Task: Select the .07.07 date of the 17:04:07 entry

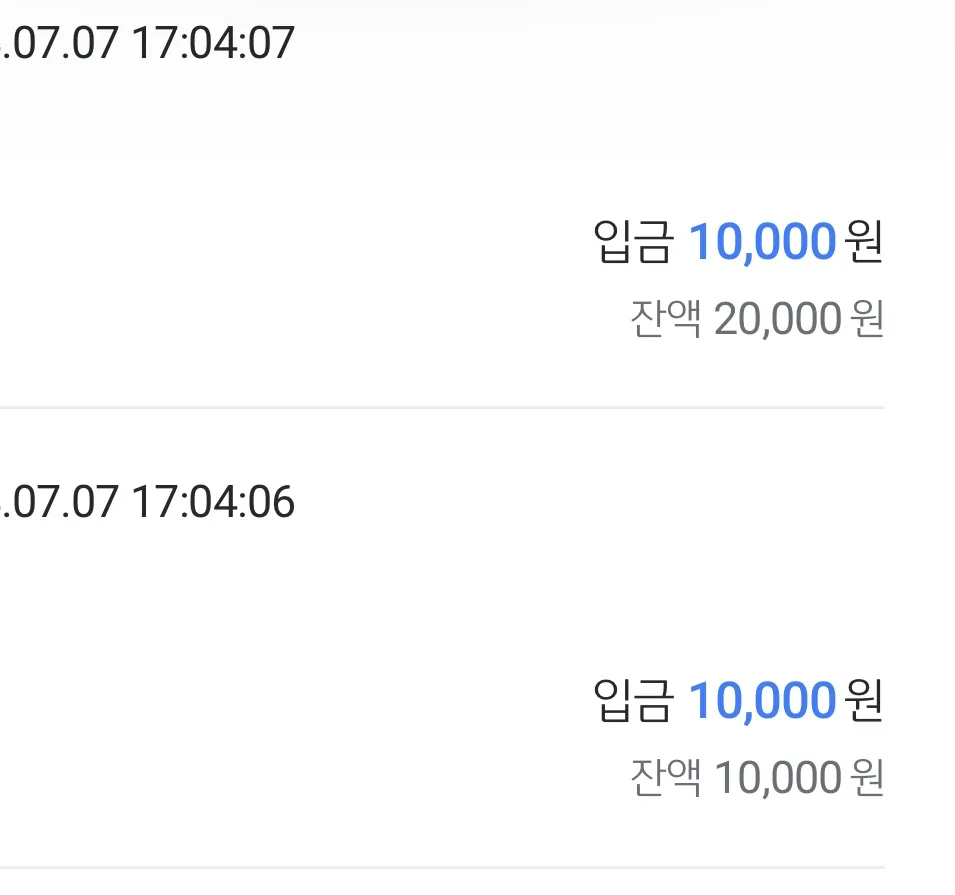Action: 59,43
